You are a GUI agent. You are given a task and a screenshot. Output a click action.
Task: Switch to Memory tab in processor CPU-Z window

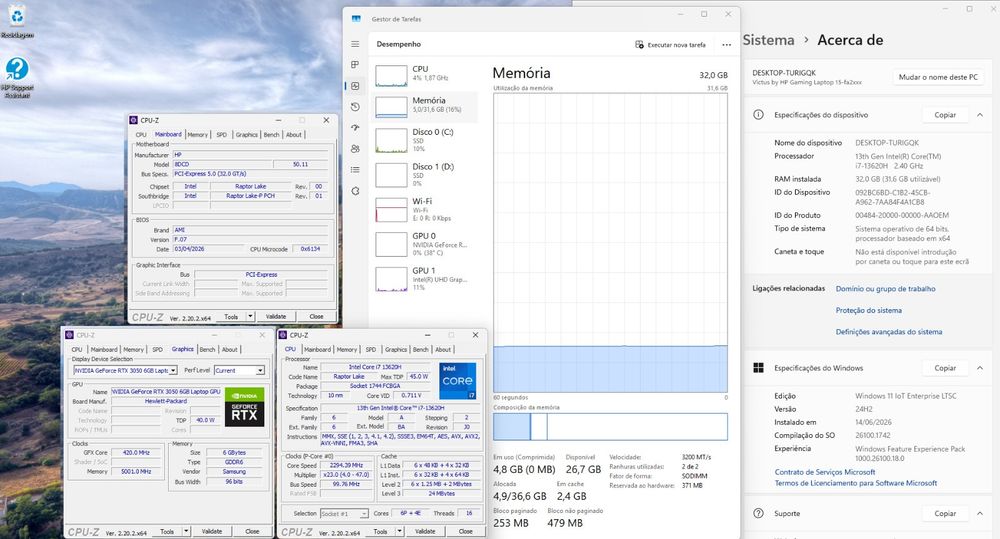point(347,350)
